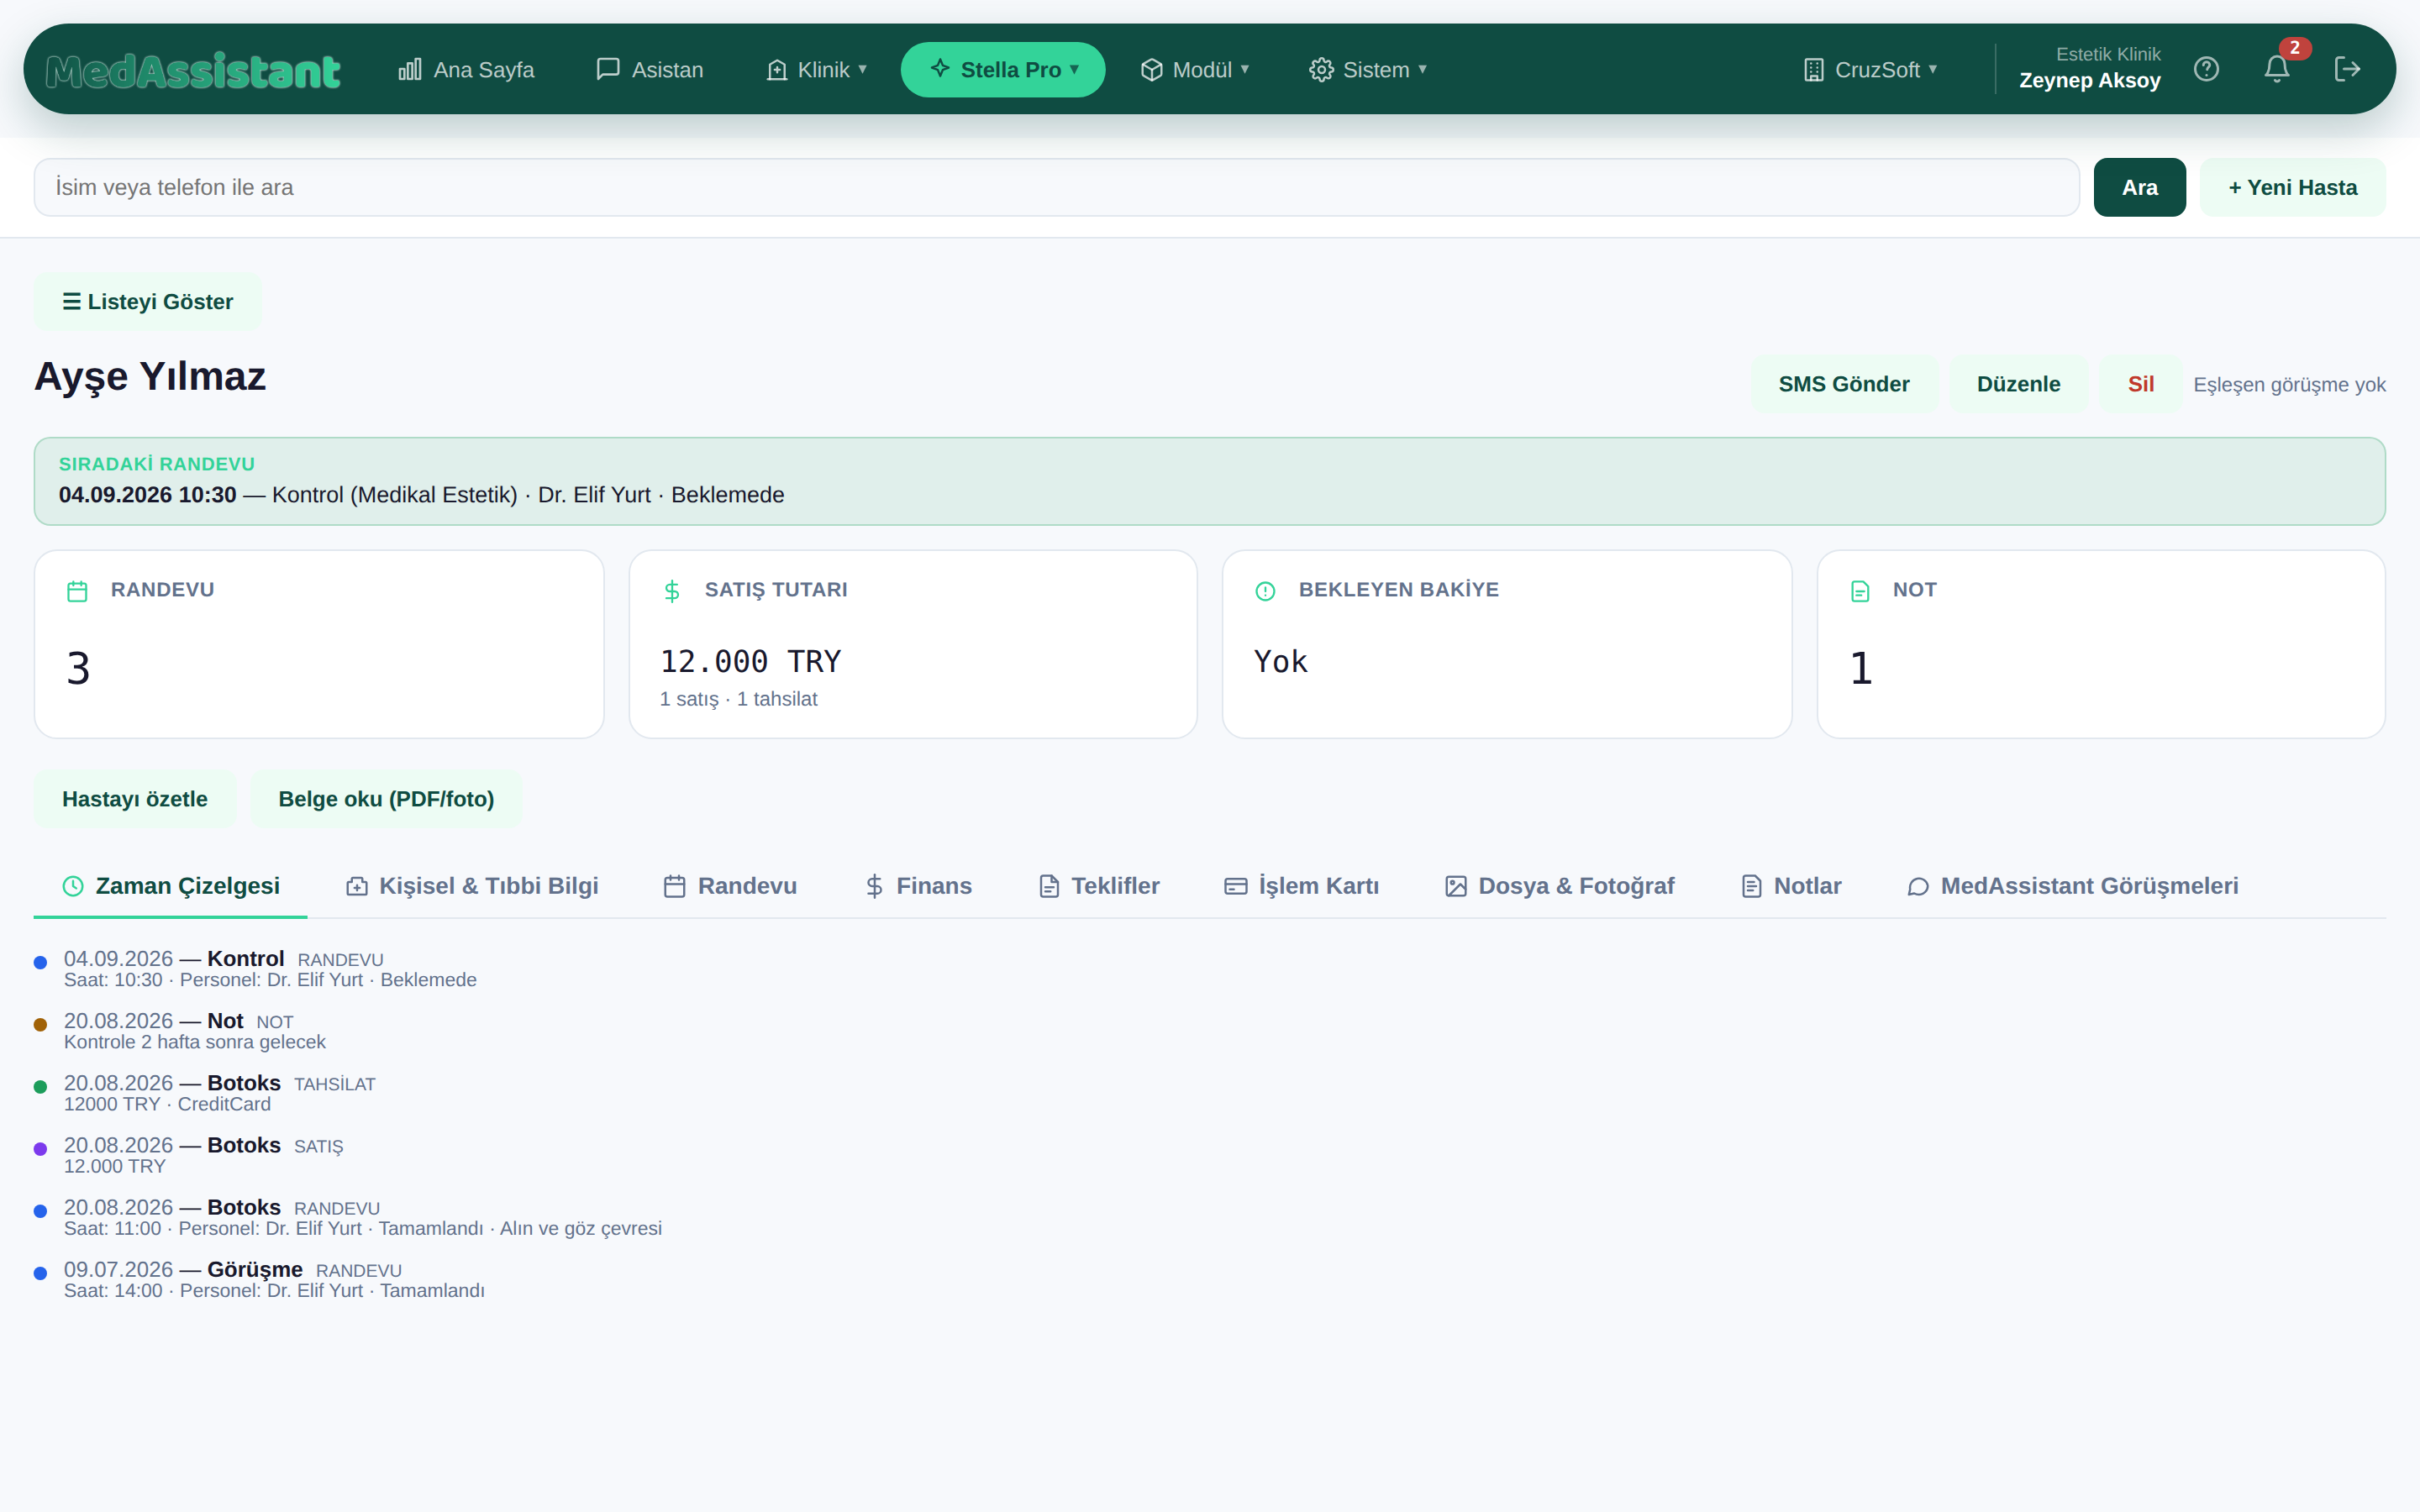Click the bar chart icon beside Ana Sayfa

(x=410, y=69)
